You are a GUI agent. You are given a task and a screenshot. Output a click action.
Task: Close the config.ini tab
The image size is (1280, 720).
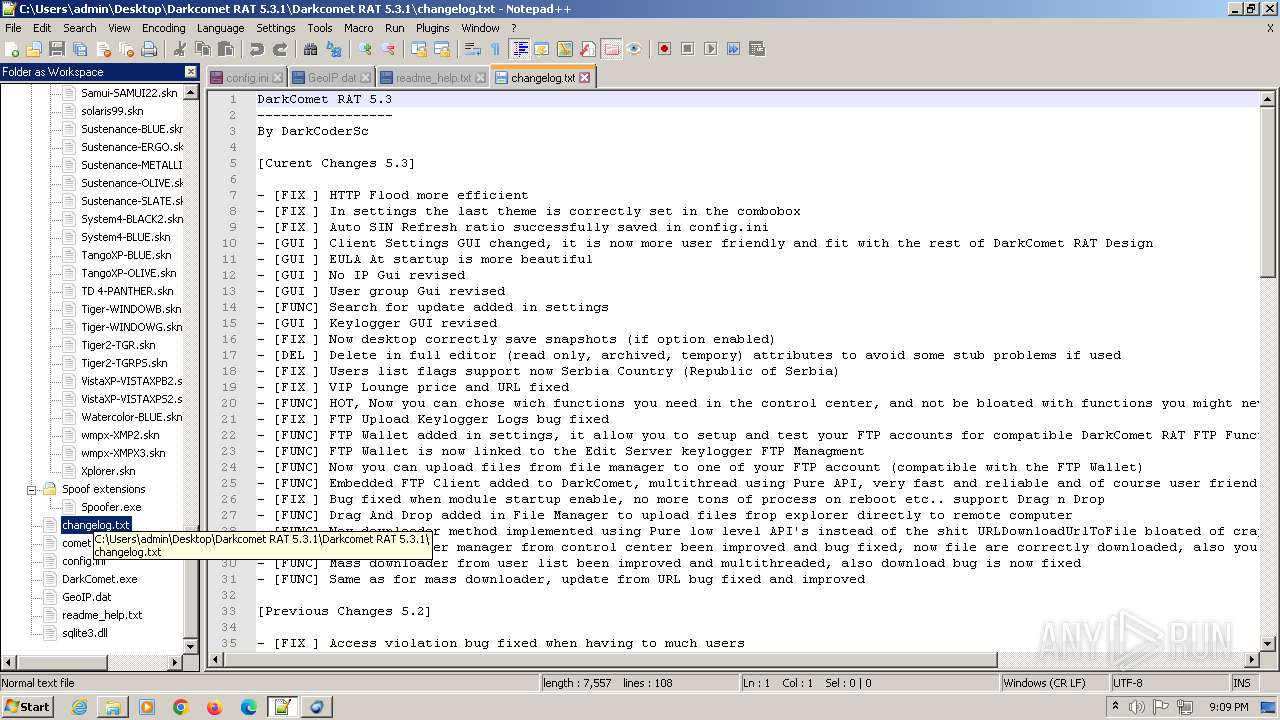[278, 78]
